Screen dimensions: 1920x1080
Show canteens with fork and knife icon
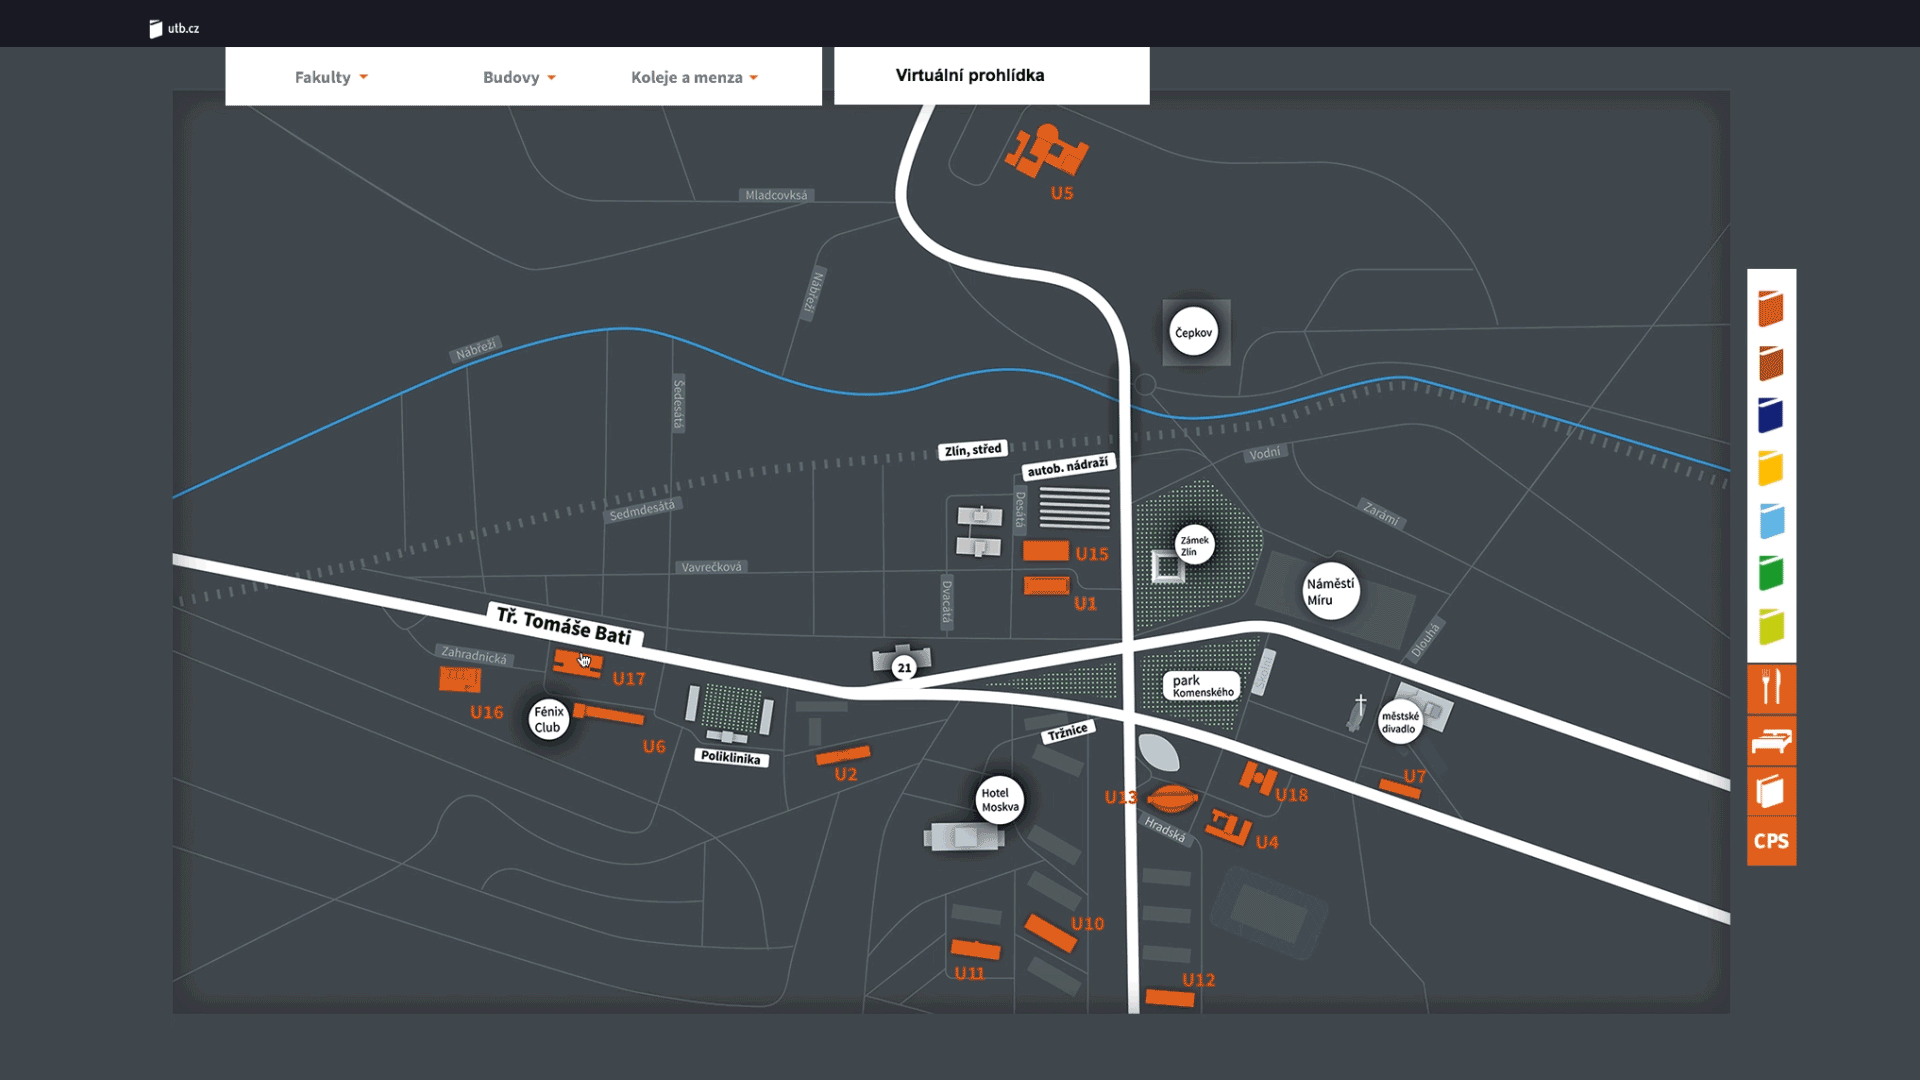[x=1771, y=688]
